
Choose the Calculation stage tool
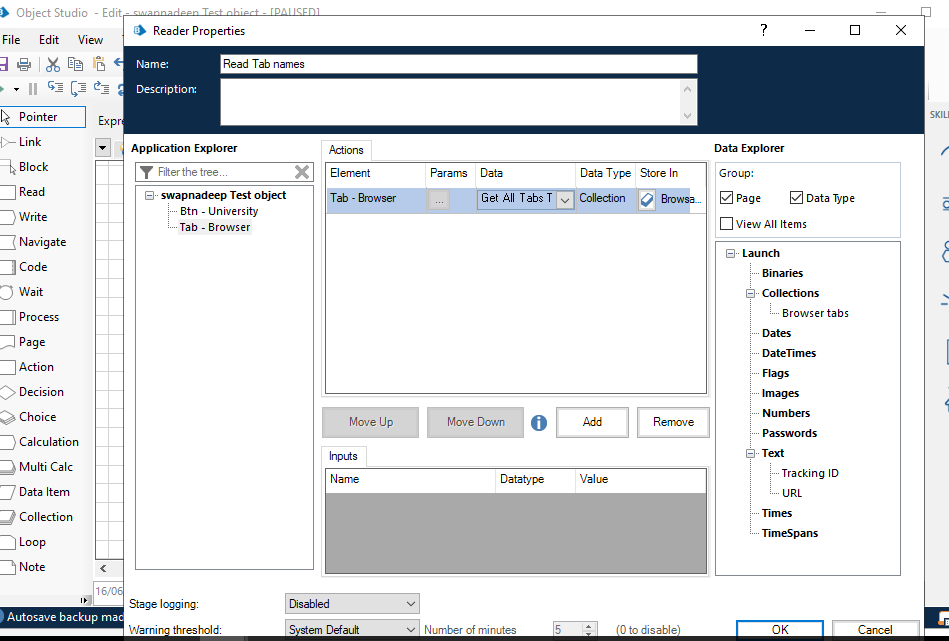coord(48,442)
